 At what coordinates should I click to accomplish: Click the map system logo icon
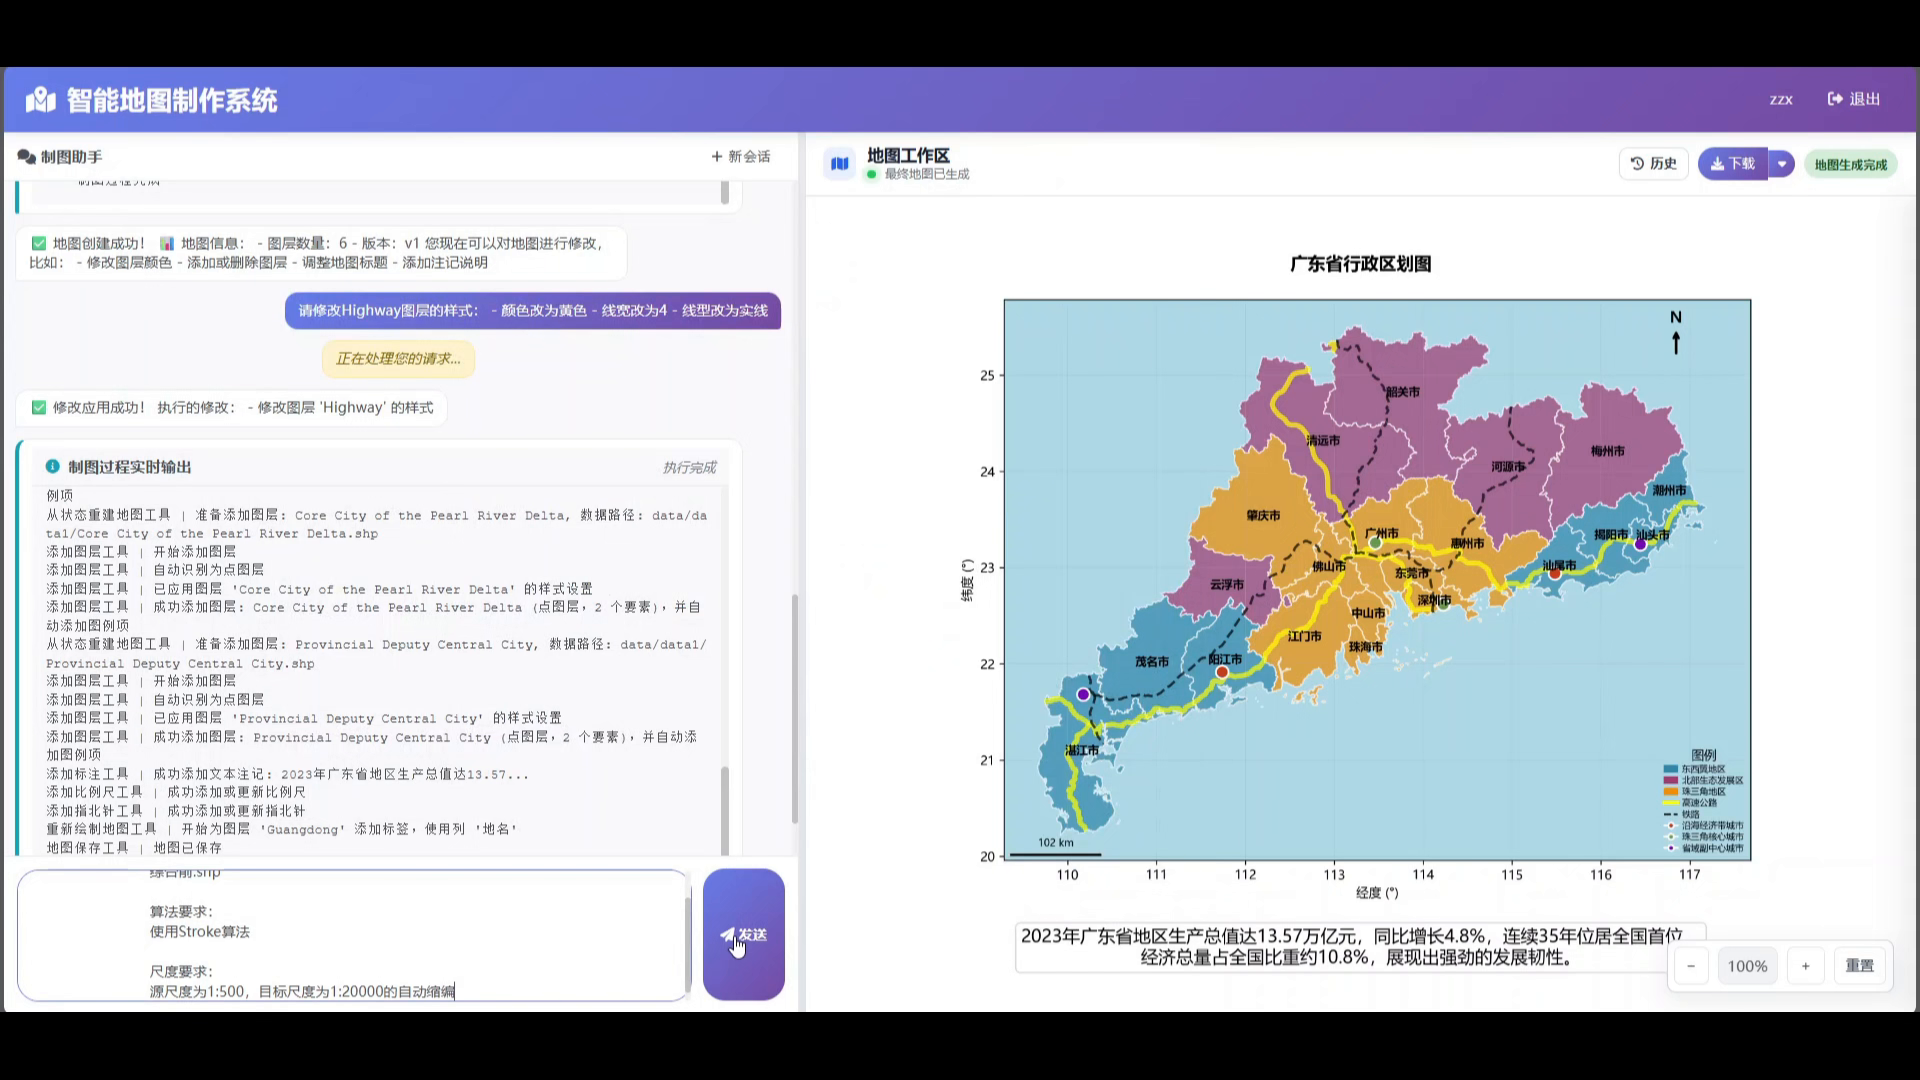point(40,100)
